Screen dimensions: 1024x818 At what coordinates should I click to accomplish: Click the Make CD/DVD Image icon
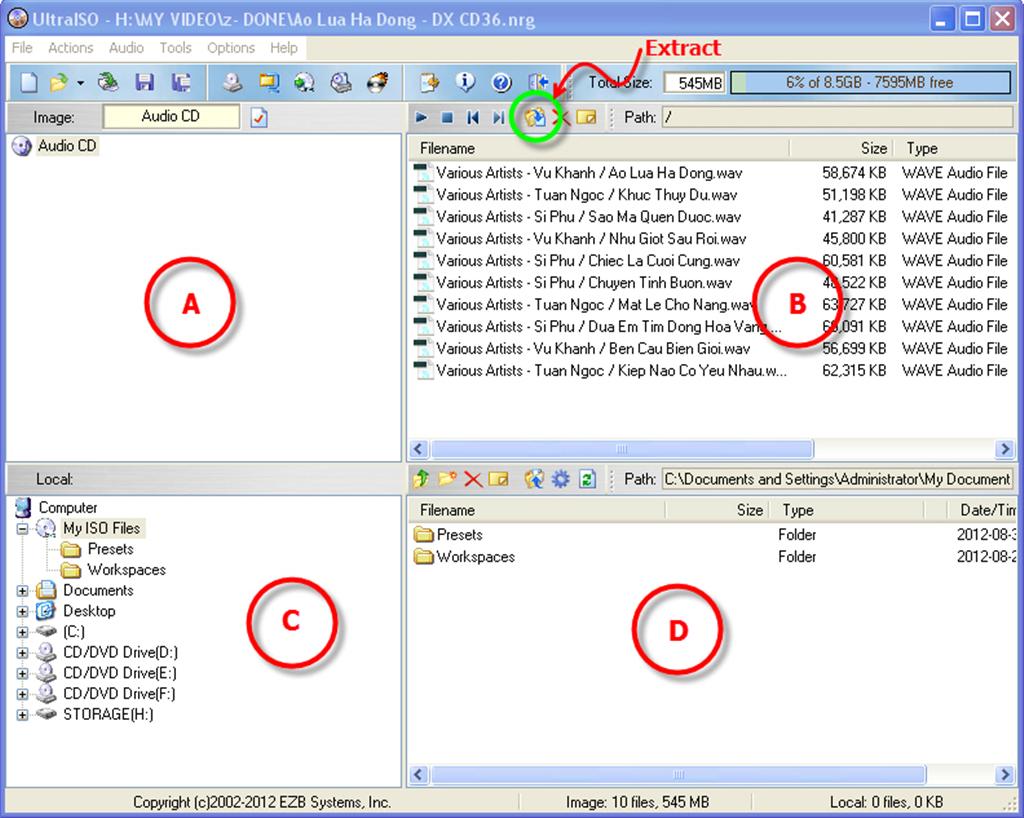point(232,82)
